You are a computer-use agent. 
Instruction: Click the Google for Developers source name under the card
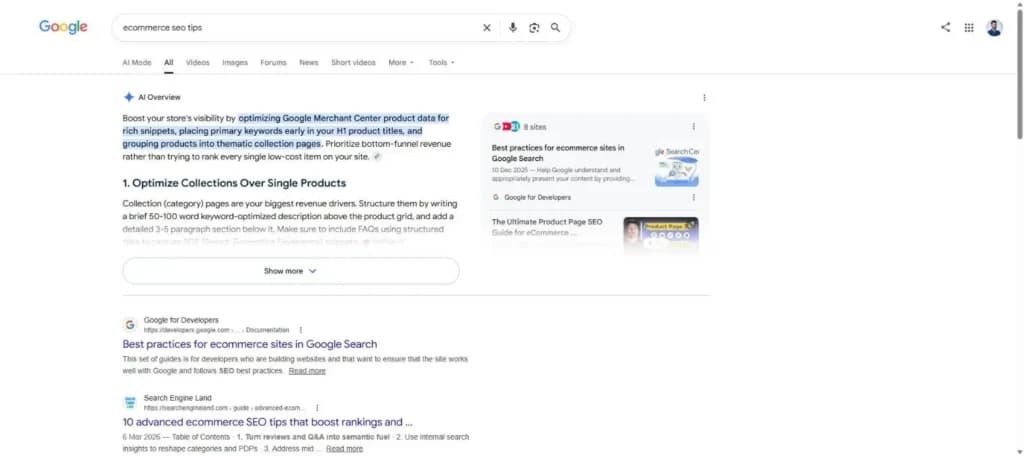coord(537,197)
